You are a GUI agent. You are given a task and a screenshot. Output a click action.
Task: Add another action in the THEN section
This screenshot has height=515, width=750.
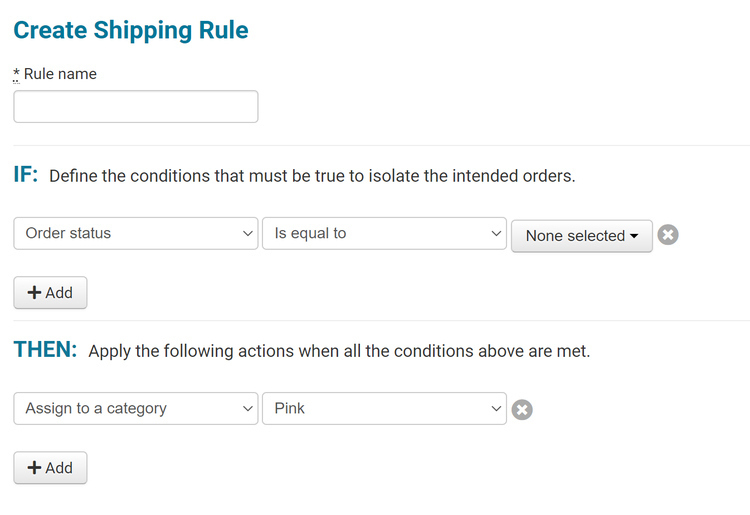click(50, 468)
